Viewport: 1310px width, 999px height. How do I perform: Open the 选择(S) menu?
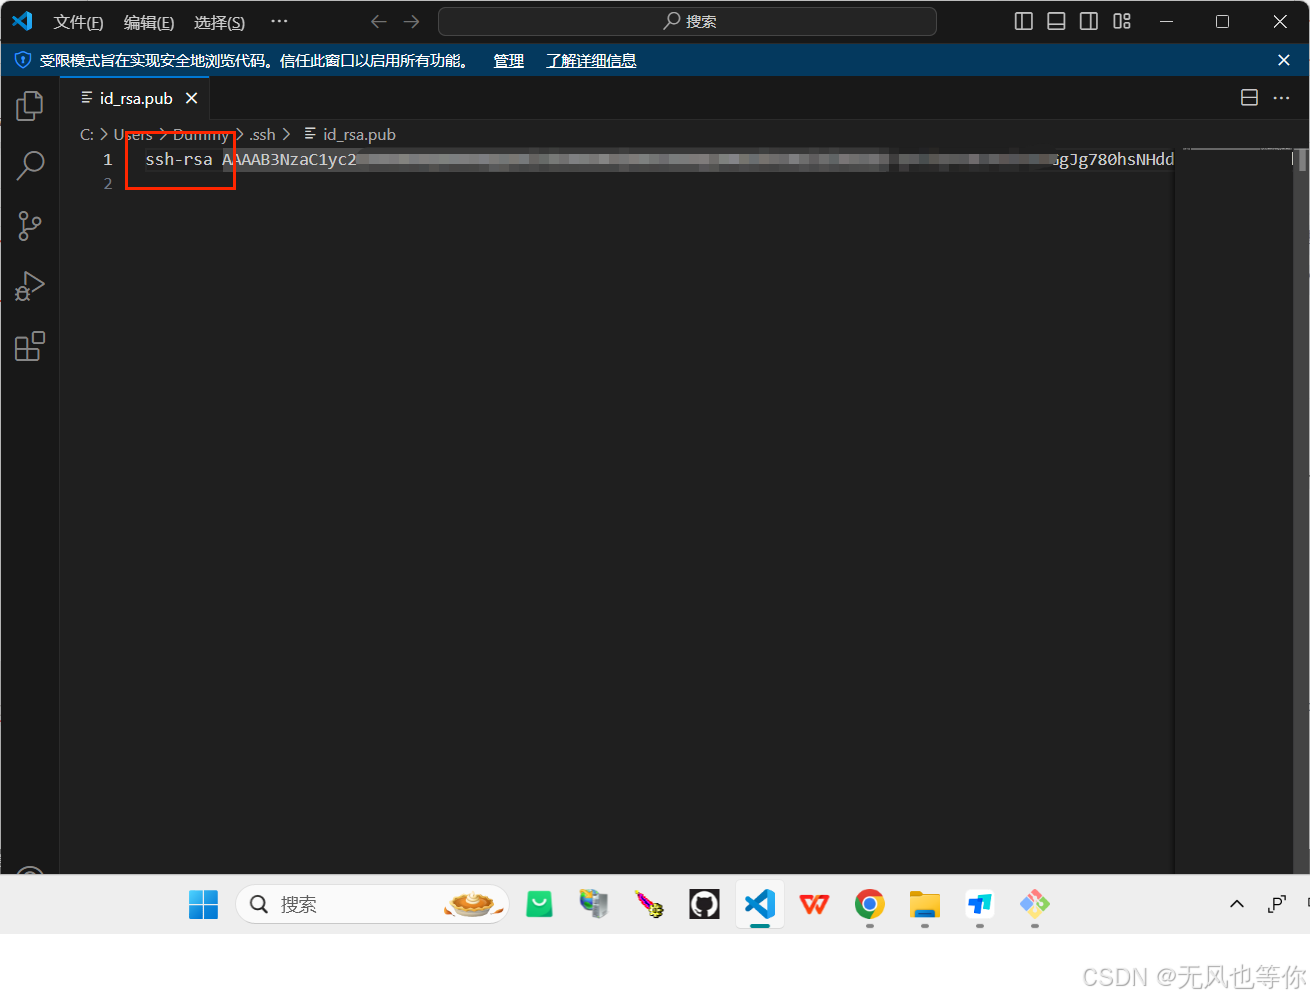click(219, 22)
